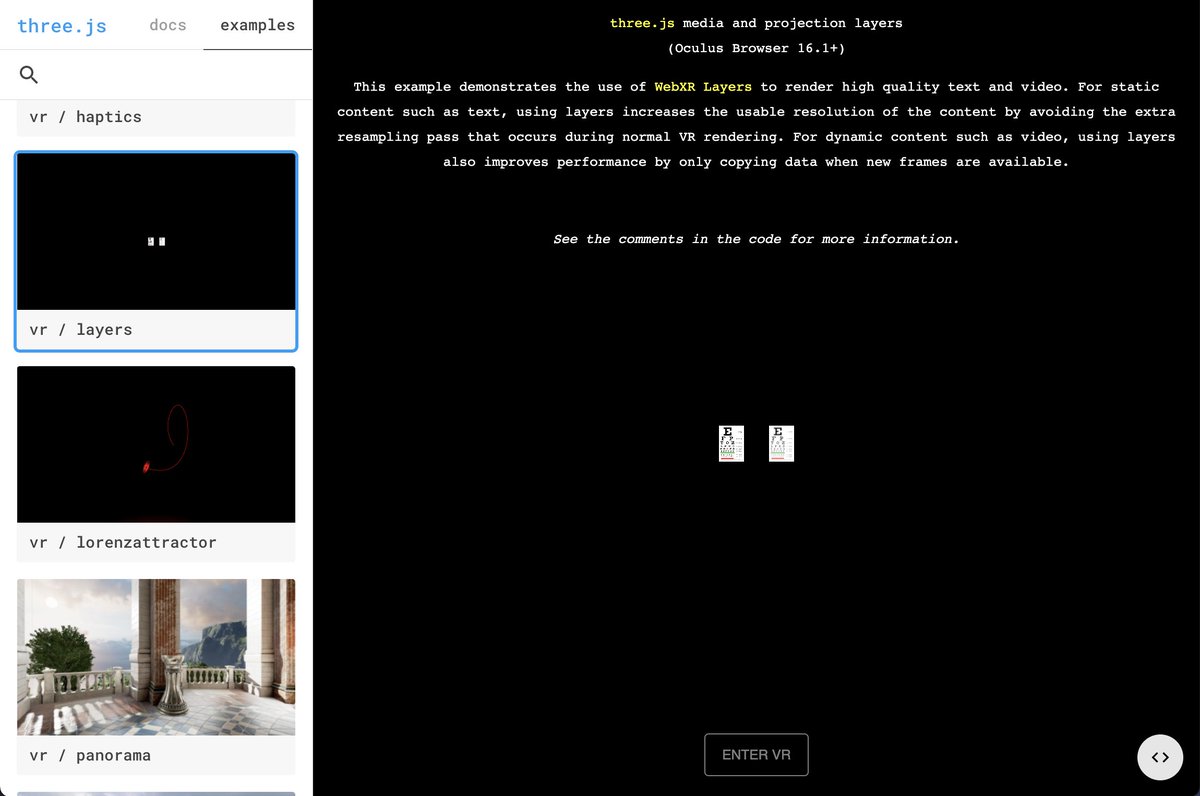The width and height of the screenshot is (1200, 796).
Task: Select the three.js logo
Action: tap(62, 25)
